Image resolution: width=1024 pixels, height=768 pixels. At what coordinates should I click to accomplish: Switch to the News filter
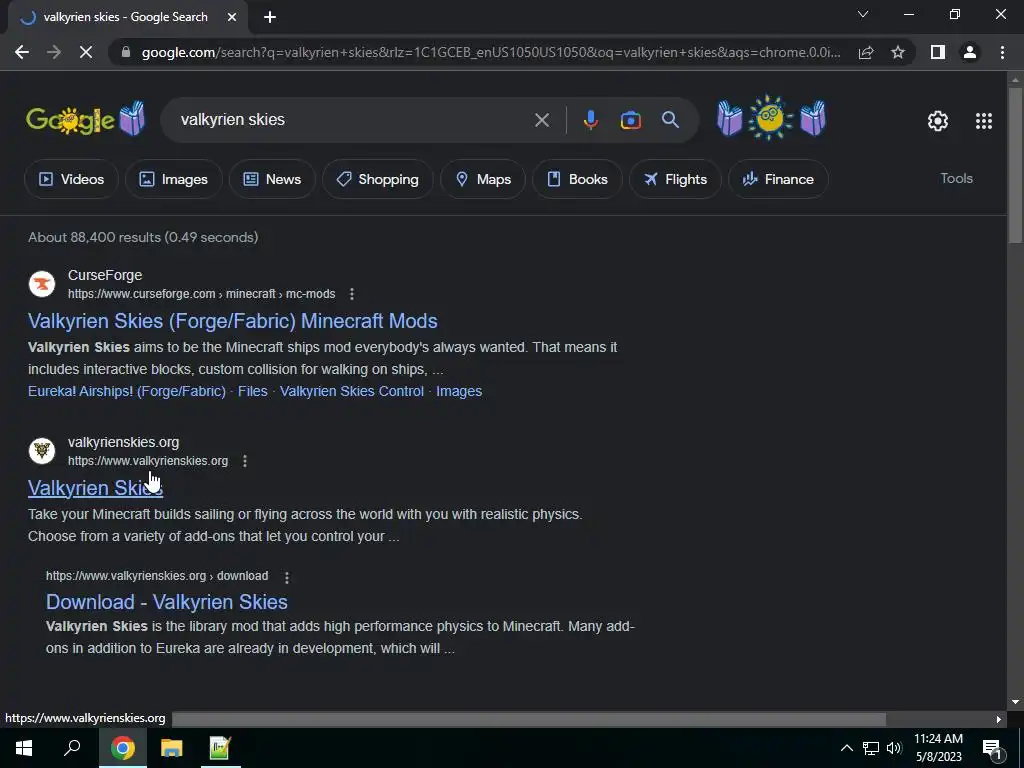(x=272, y=179)
